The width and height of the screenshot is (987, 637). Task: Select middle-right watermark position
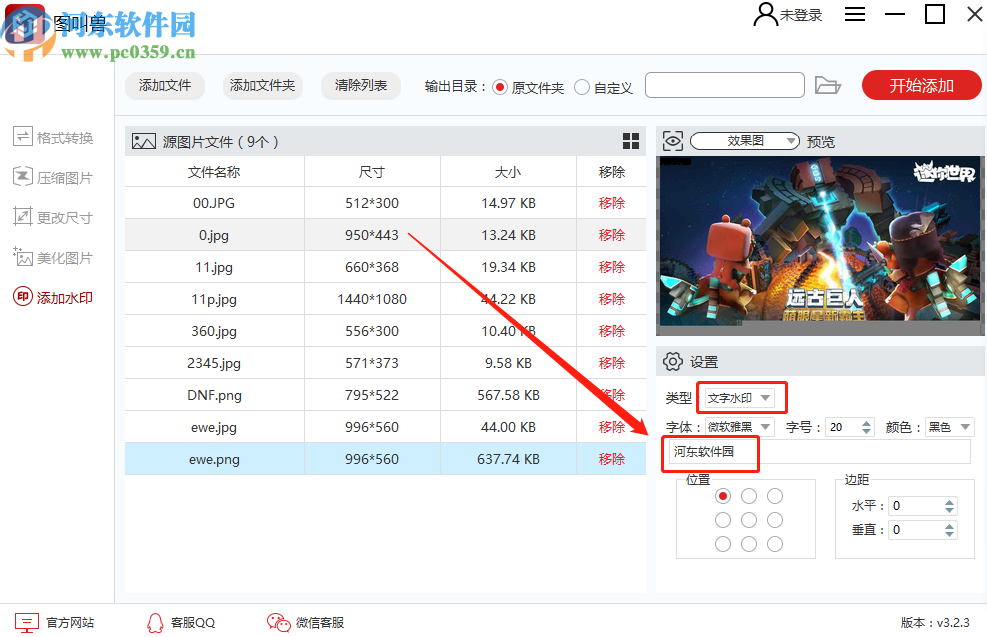pyautogui.click(x=775, y=520)
